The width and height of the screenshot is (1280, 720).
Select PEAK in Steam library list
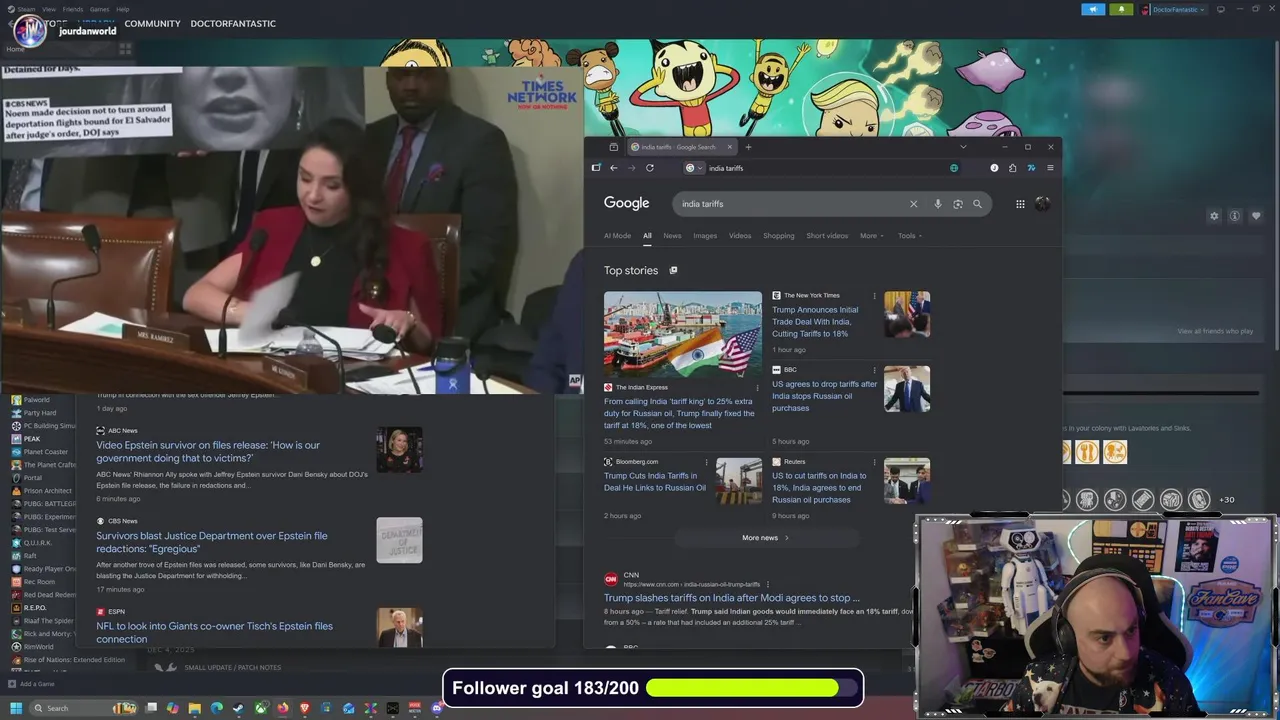point(32,439)
